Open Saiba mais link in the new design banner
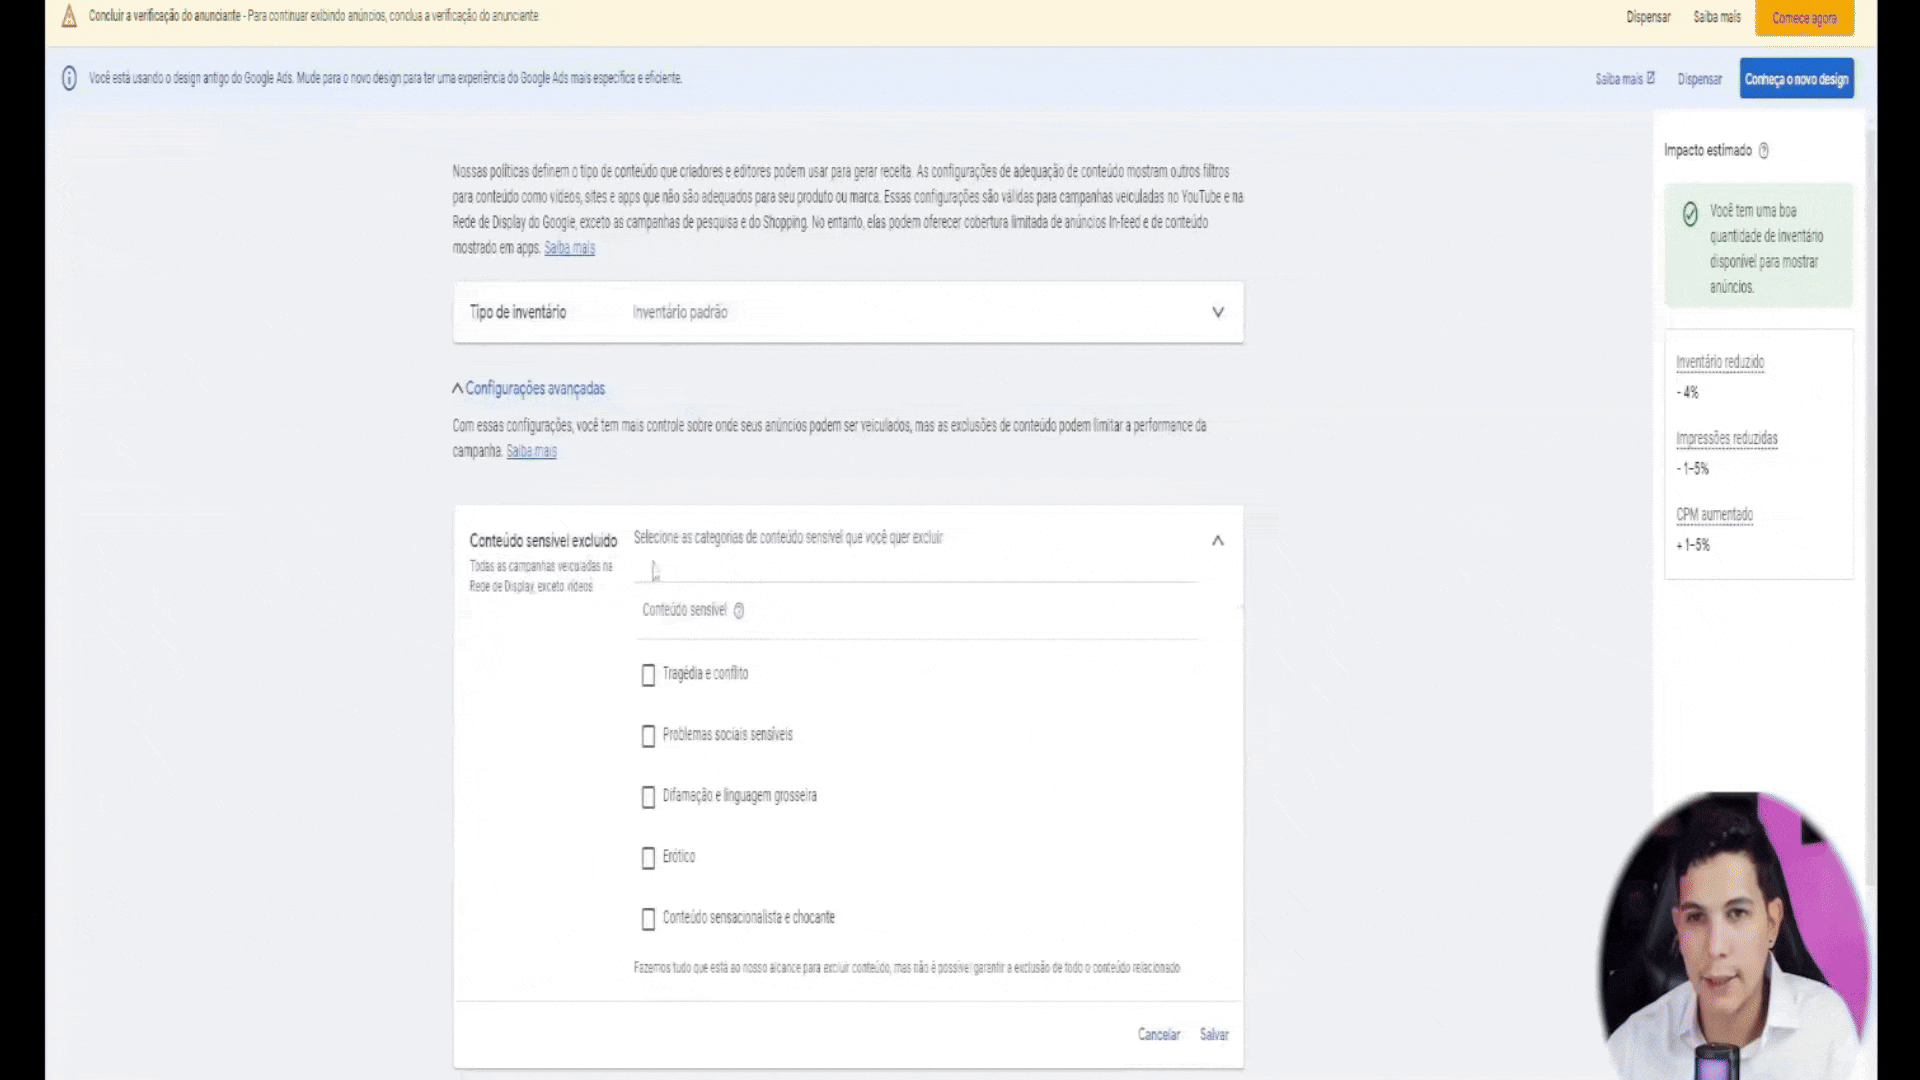Viewport: 1920px width, 1080px height. pos(1625,78)
